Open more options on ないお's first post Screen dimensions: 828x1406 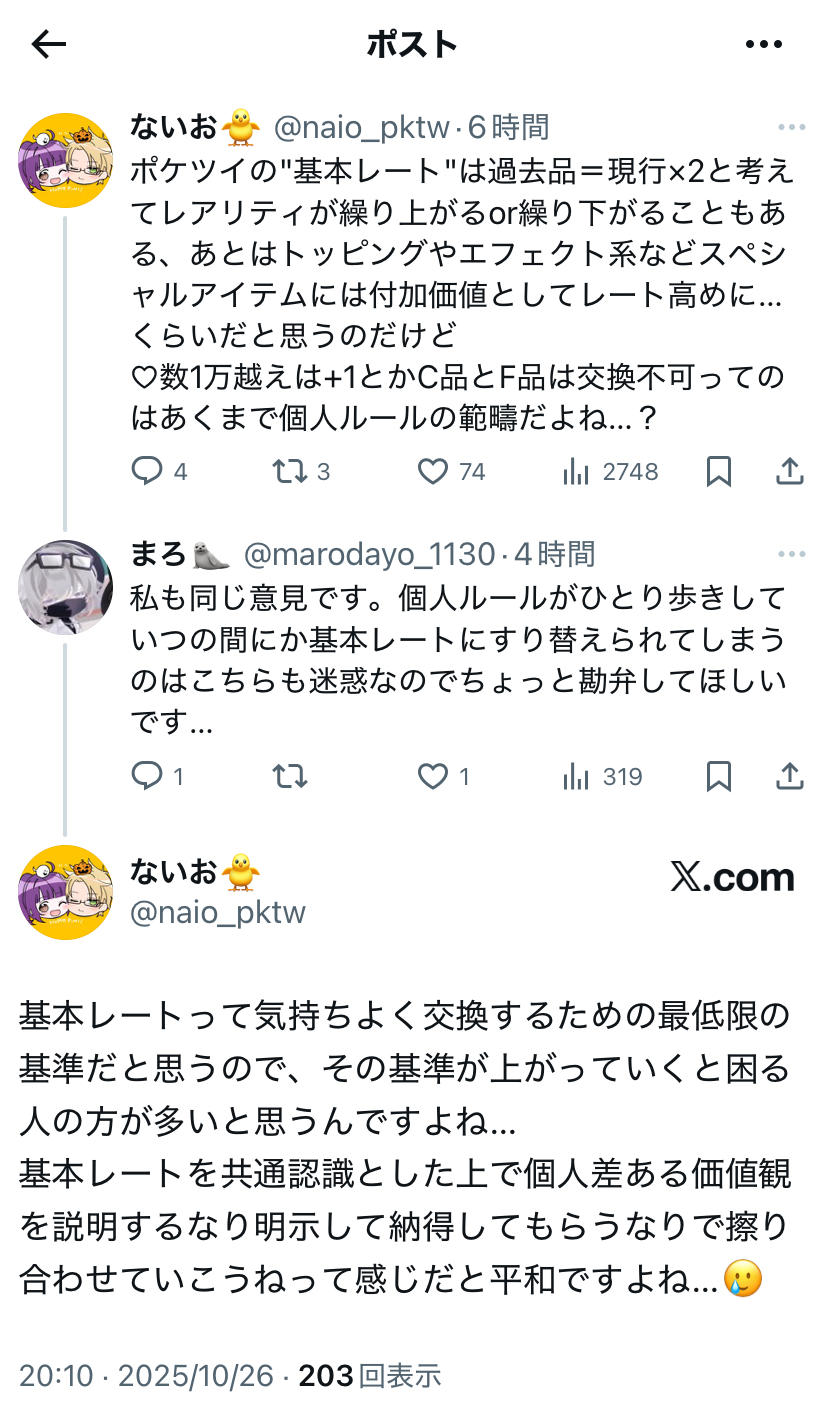pyautogui.click(x=791, y=128)
